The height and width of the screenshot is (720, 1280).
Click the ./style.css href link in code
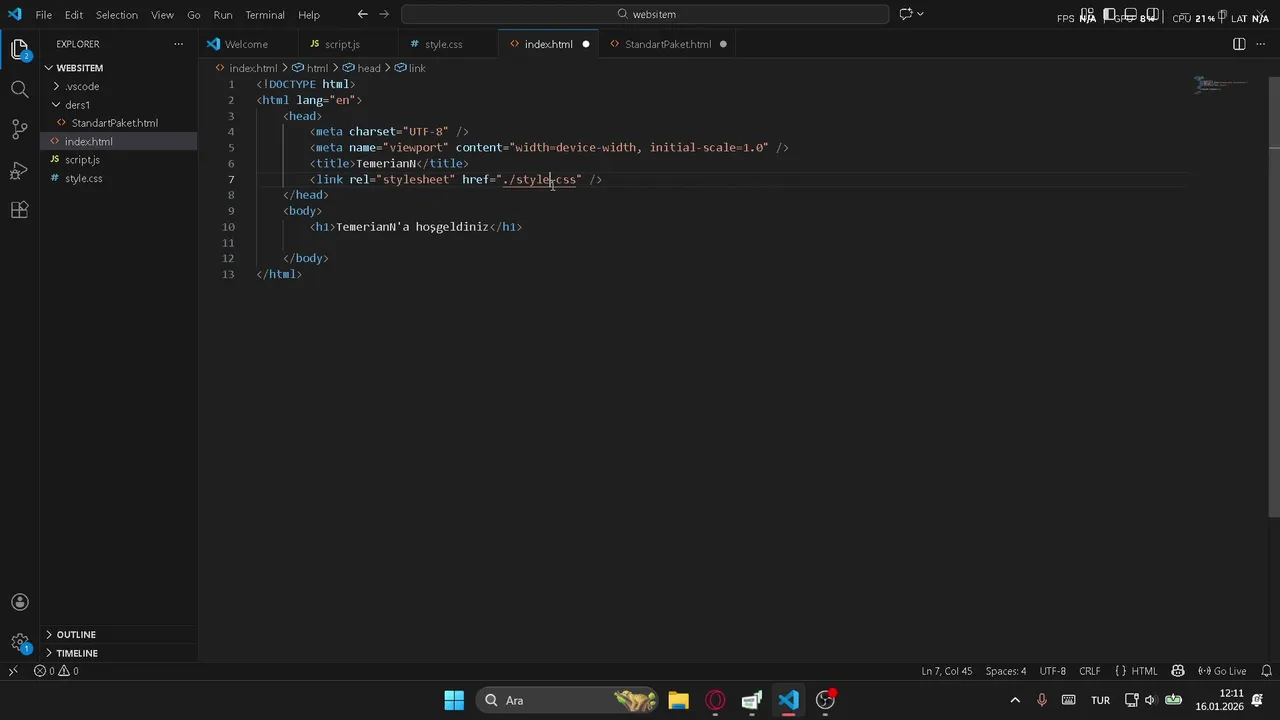540,179
